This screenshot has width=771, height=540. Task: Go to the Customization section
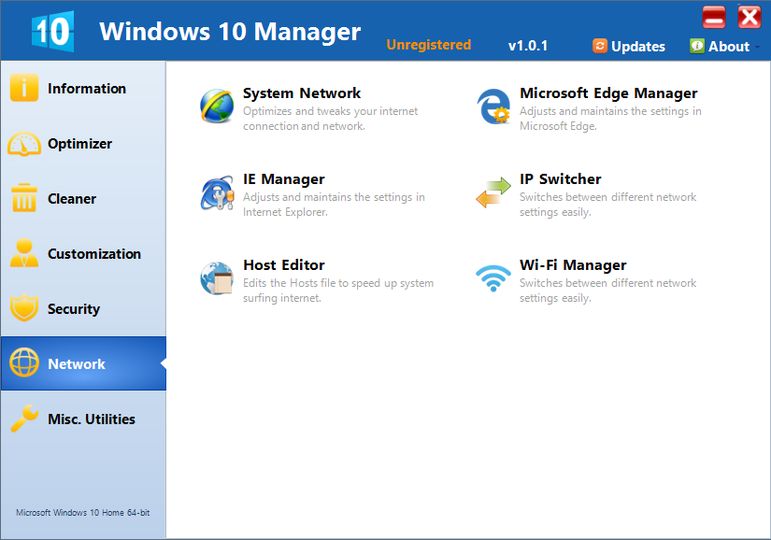click(x=83, y=254)
